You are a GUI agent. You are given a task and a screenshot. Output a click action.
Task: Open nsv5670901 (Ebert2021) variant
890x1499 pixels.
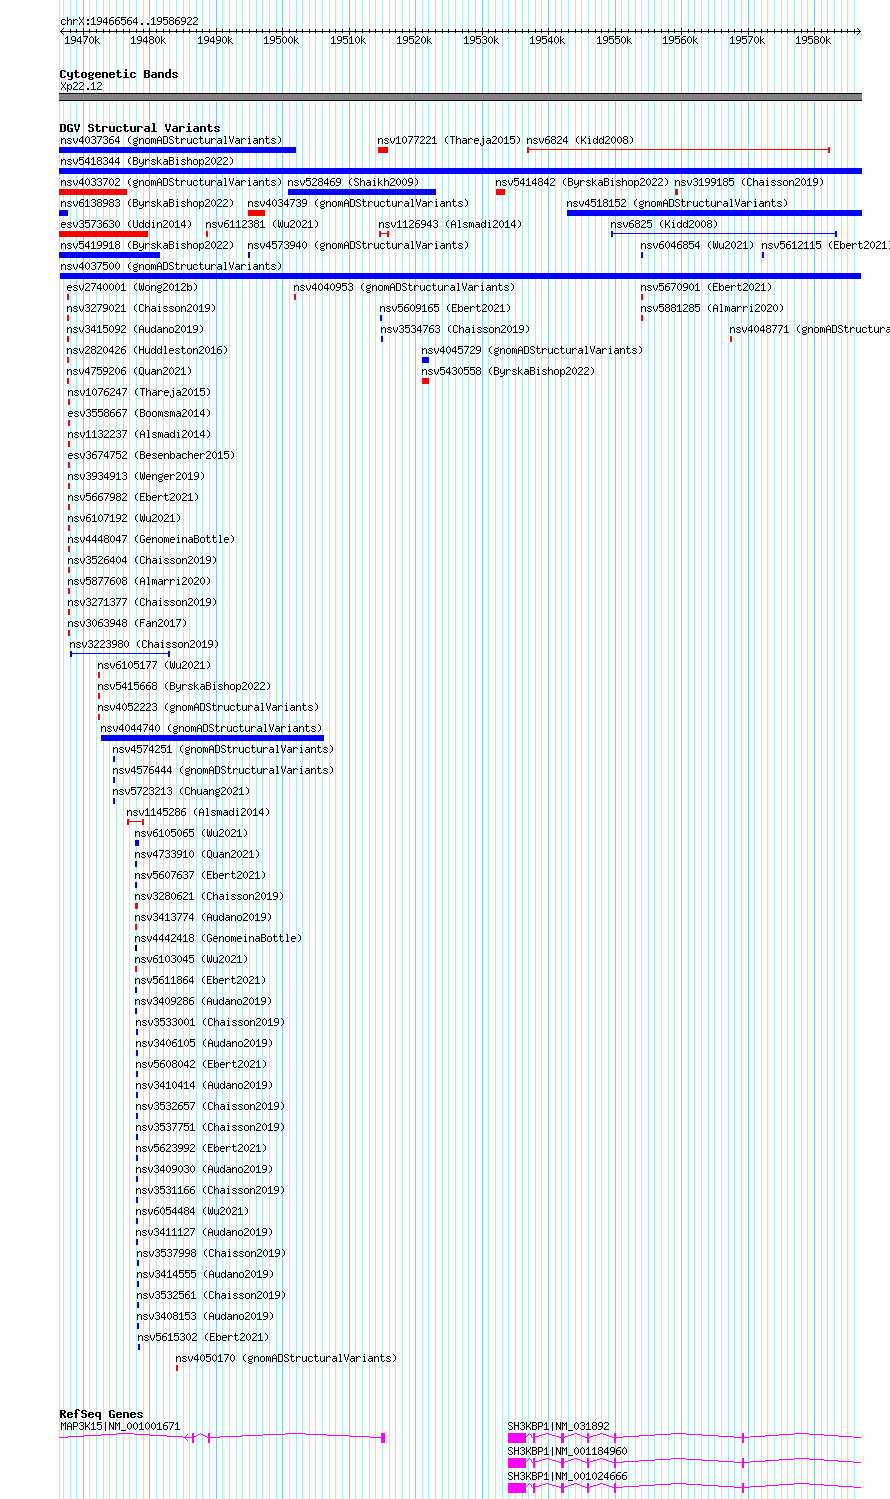pos(706,288)
